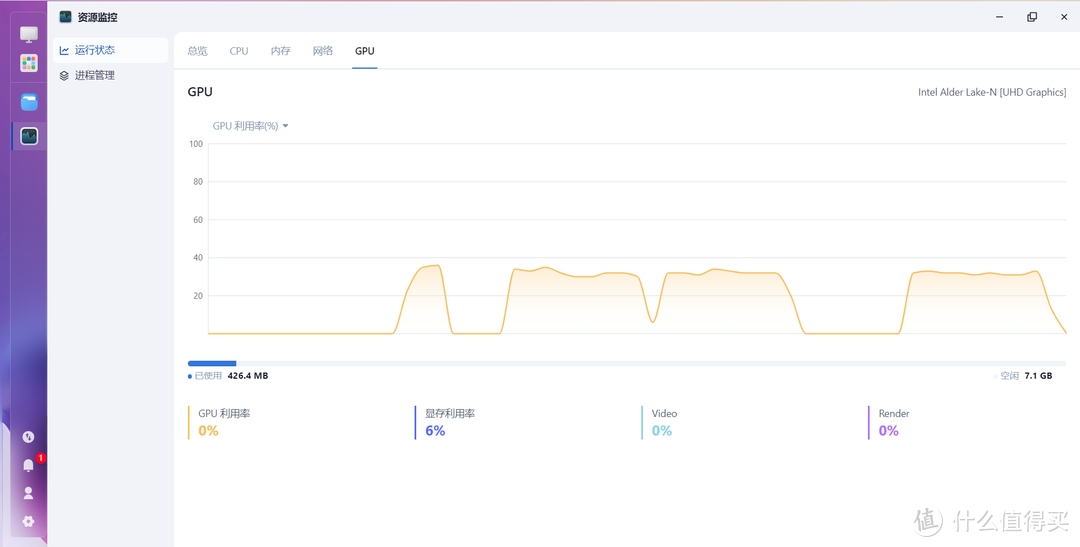The width and height of the screenshot is (1080, 547).
Task: Open the GPU 利用率(%) dropdown
Action: [x=250, y=126]
